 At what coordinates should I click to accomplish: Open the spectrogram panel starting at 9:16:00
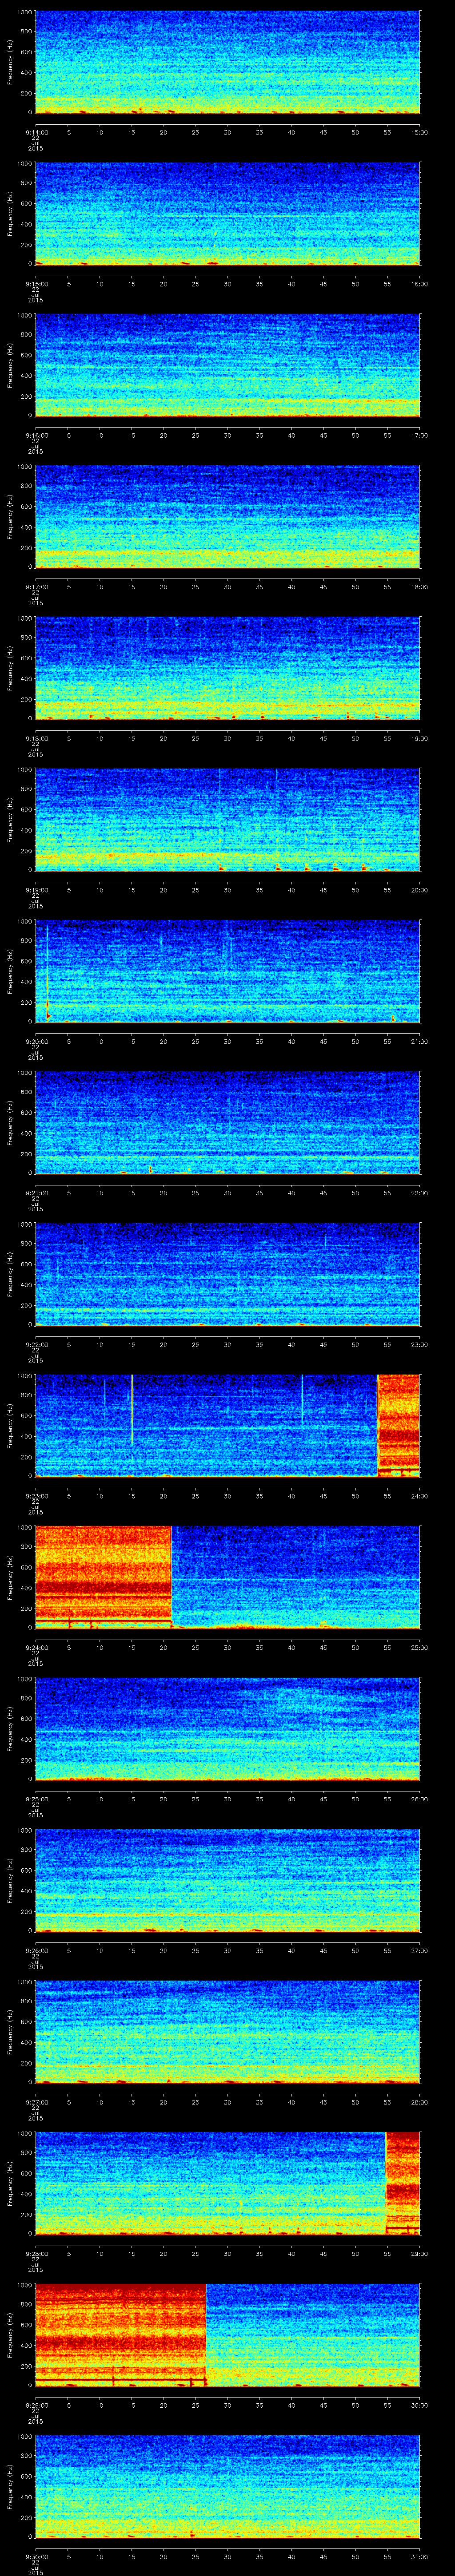point(227,366)
